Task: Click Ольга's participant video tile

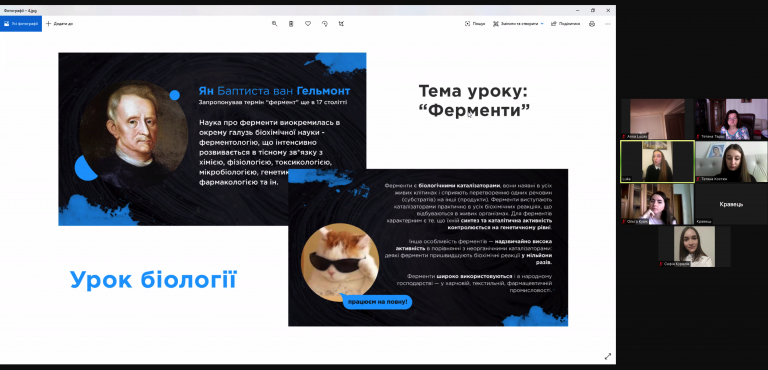Action: (657, 204)
